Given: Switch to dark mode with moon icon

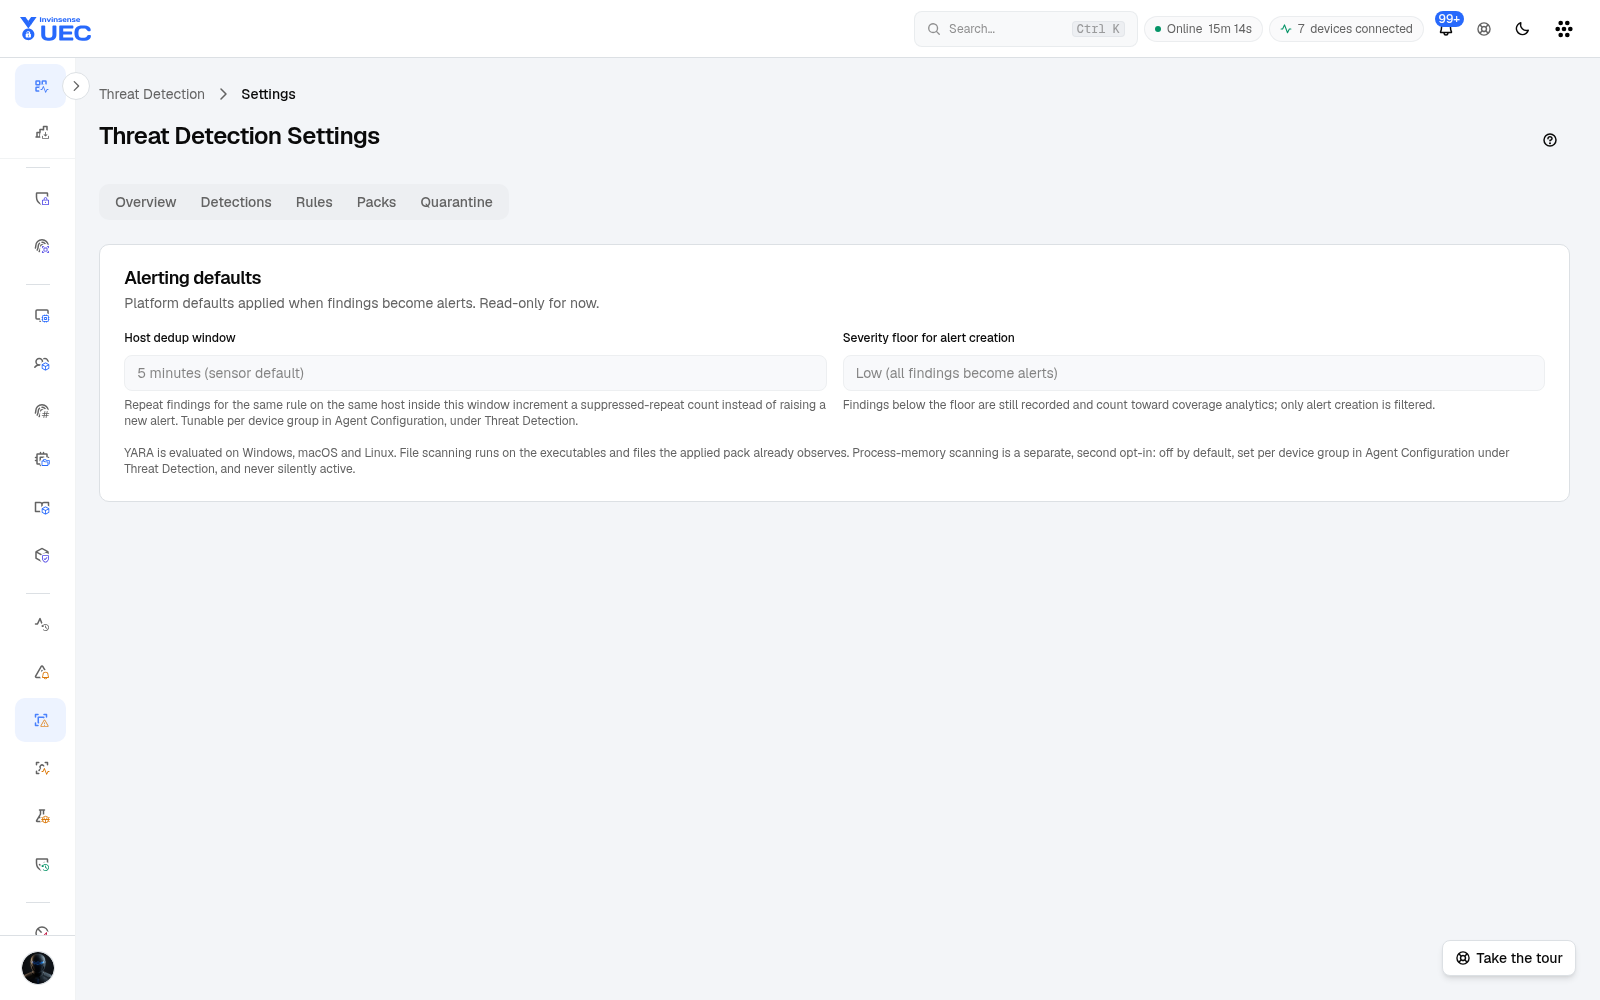Looking at the screenshot, I should (1522, 29).
